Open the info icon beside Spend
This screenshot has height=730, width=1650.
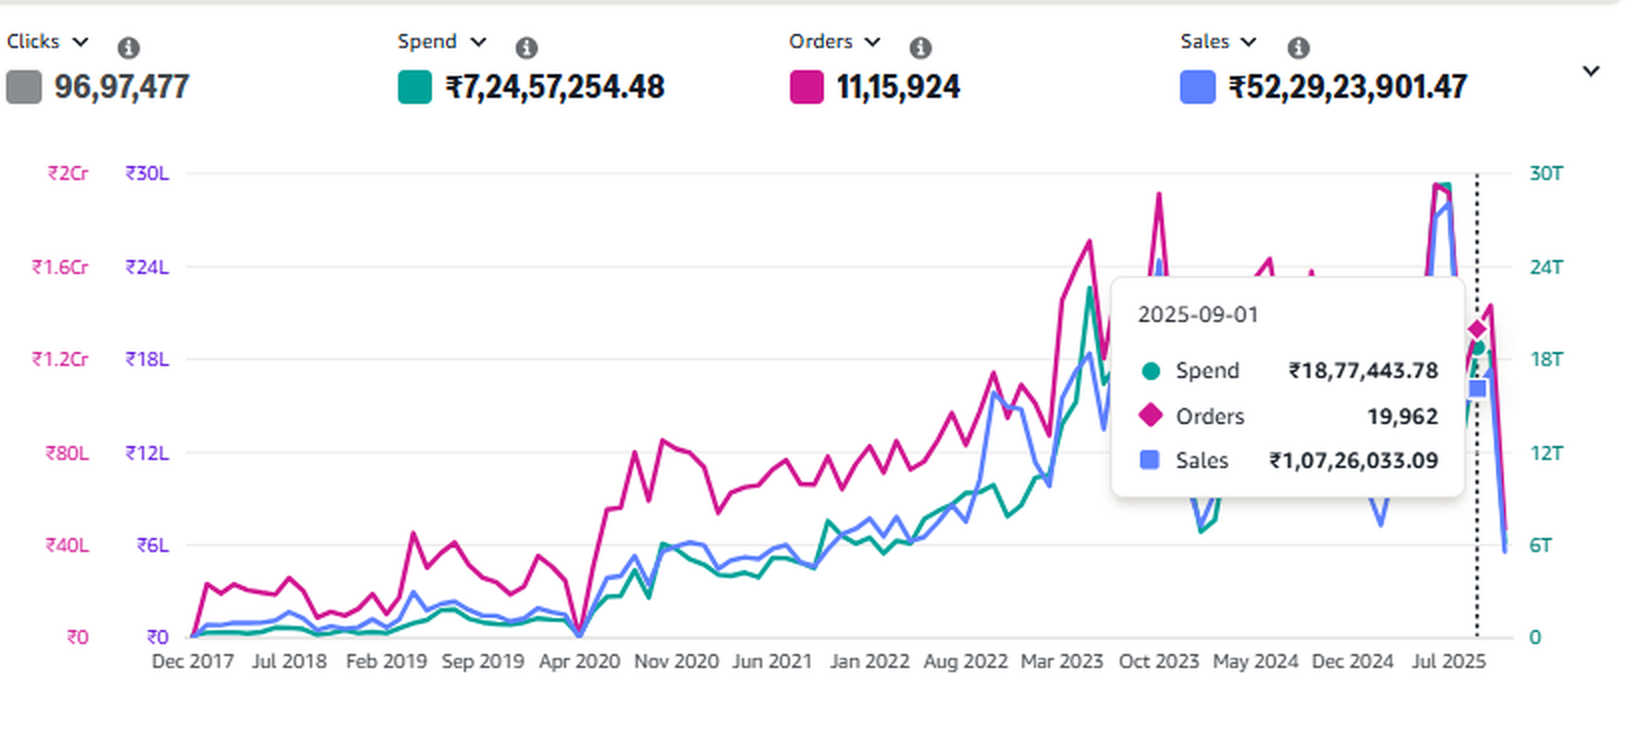pos(526,47)
